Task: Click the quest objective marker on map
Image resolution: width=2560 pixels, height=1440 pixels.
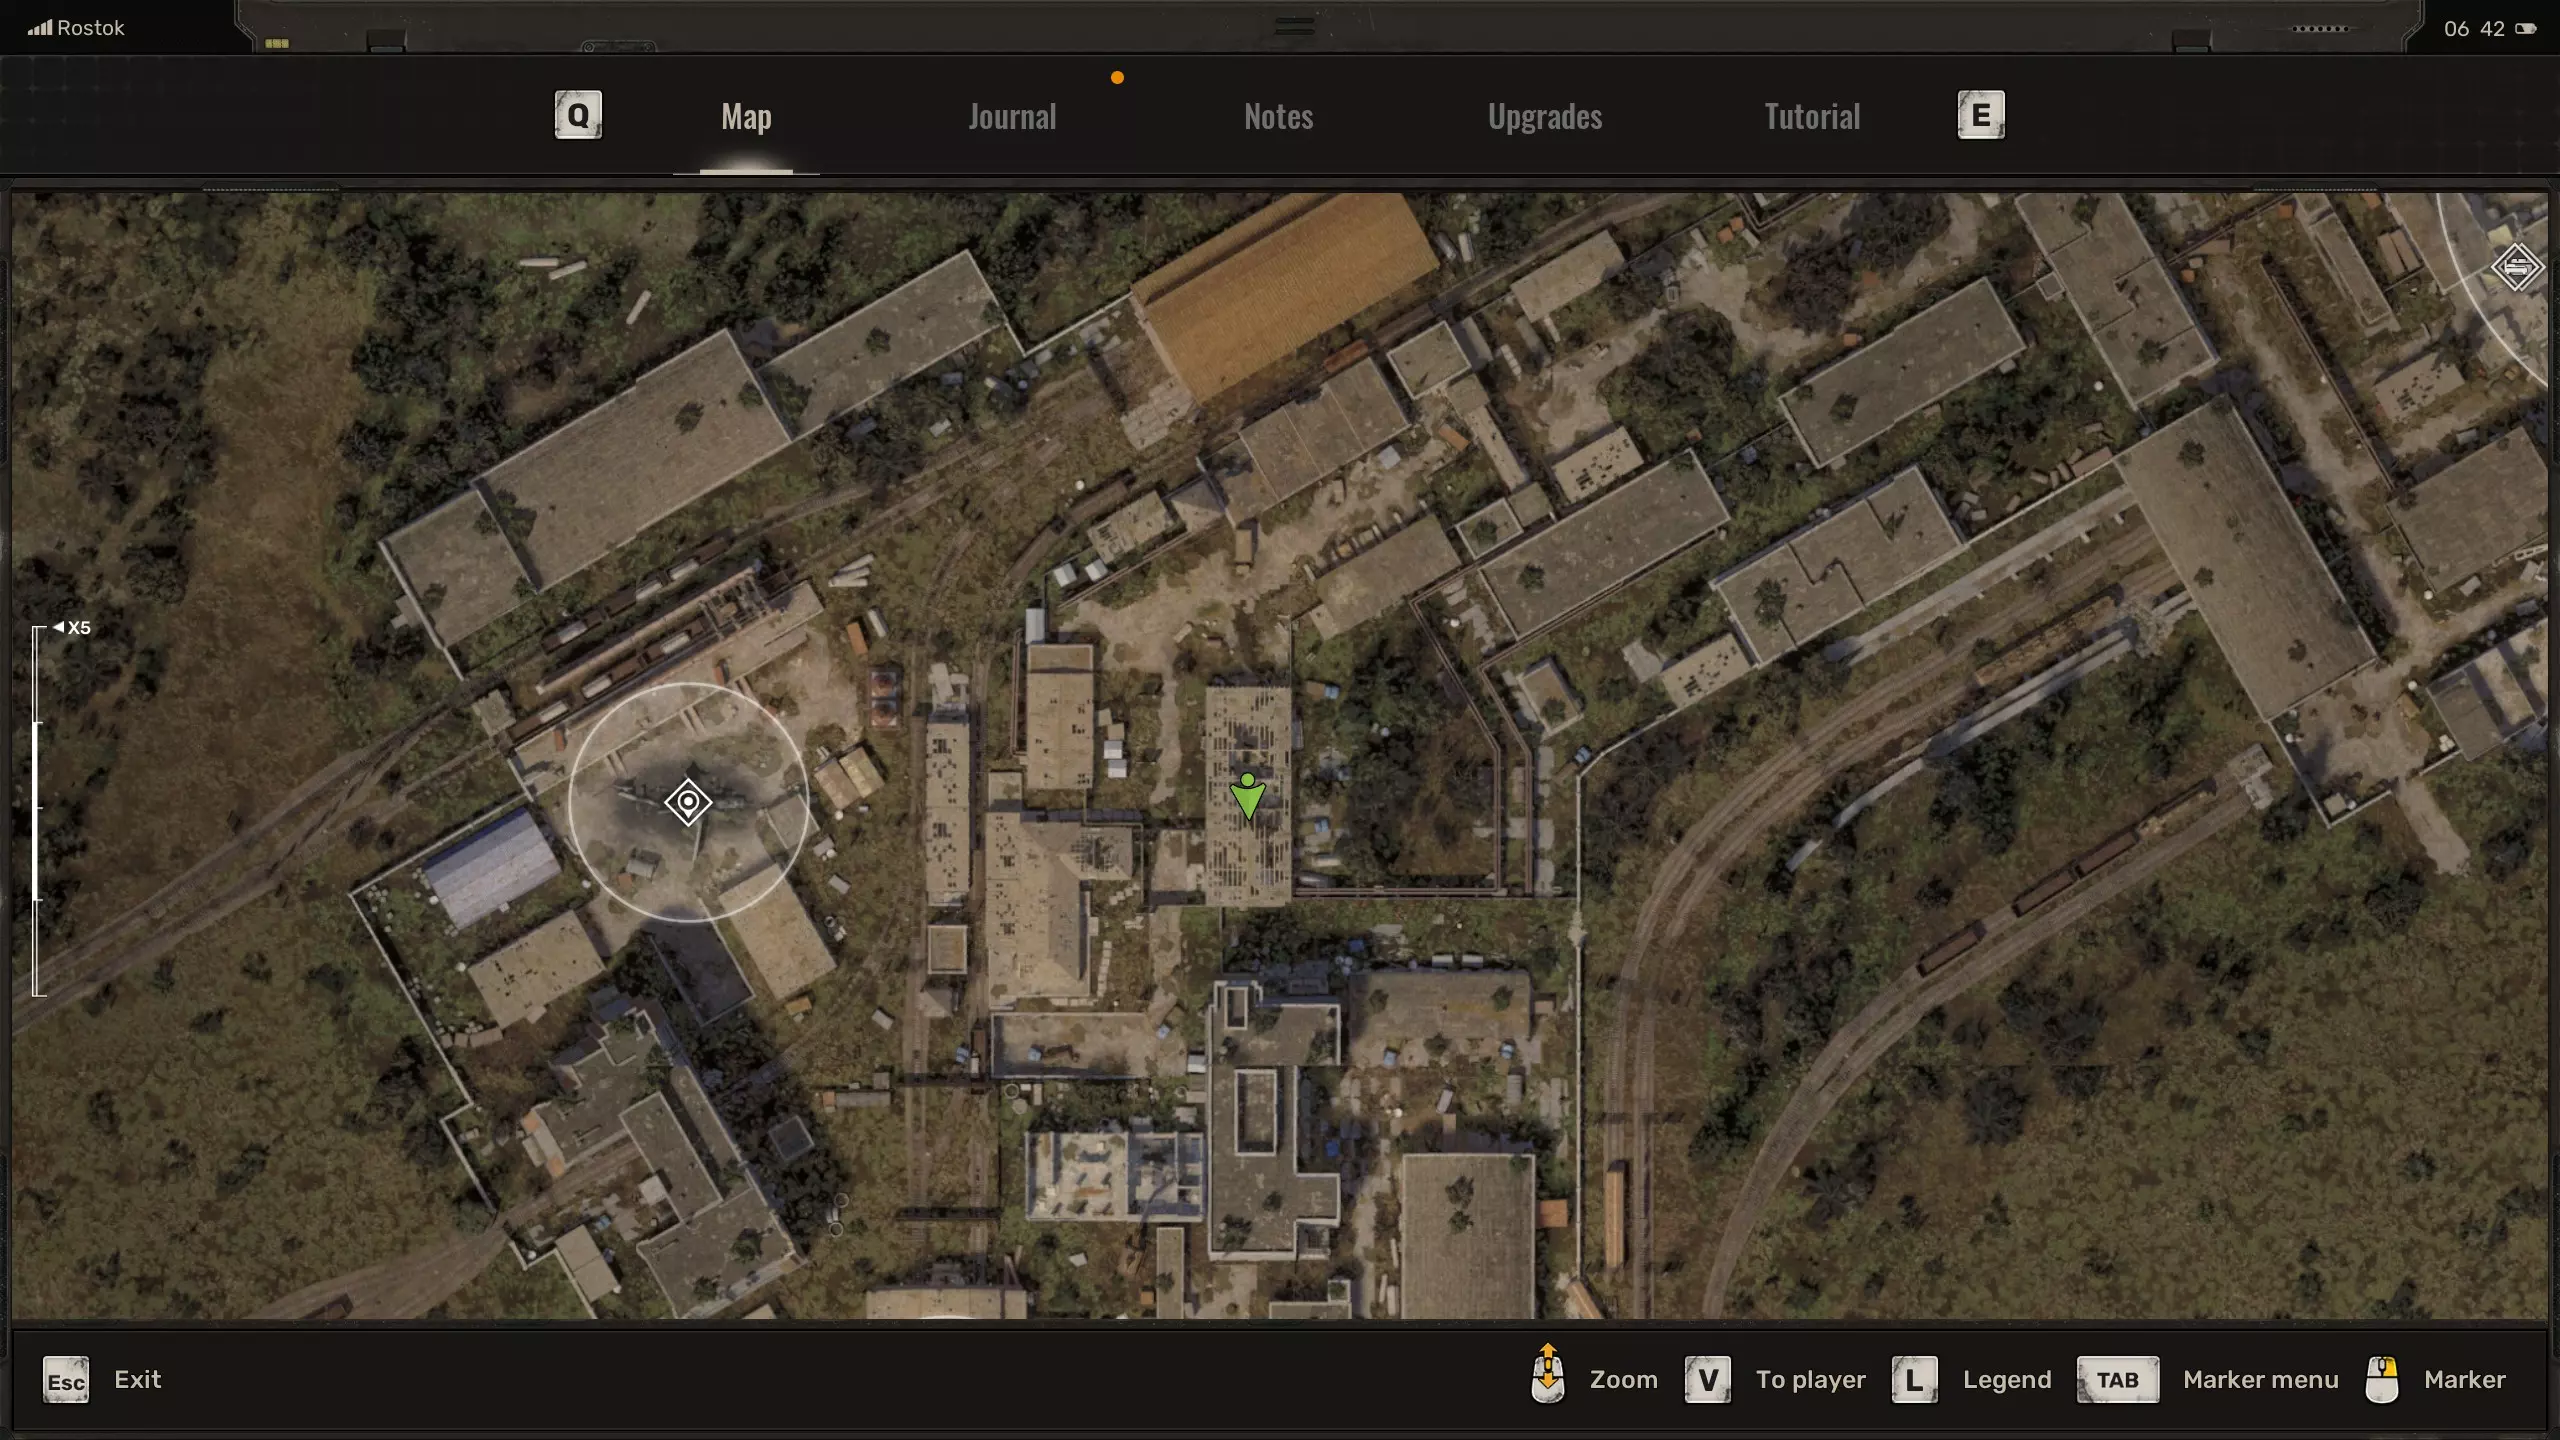Action: point(688,802)
